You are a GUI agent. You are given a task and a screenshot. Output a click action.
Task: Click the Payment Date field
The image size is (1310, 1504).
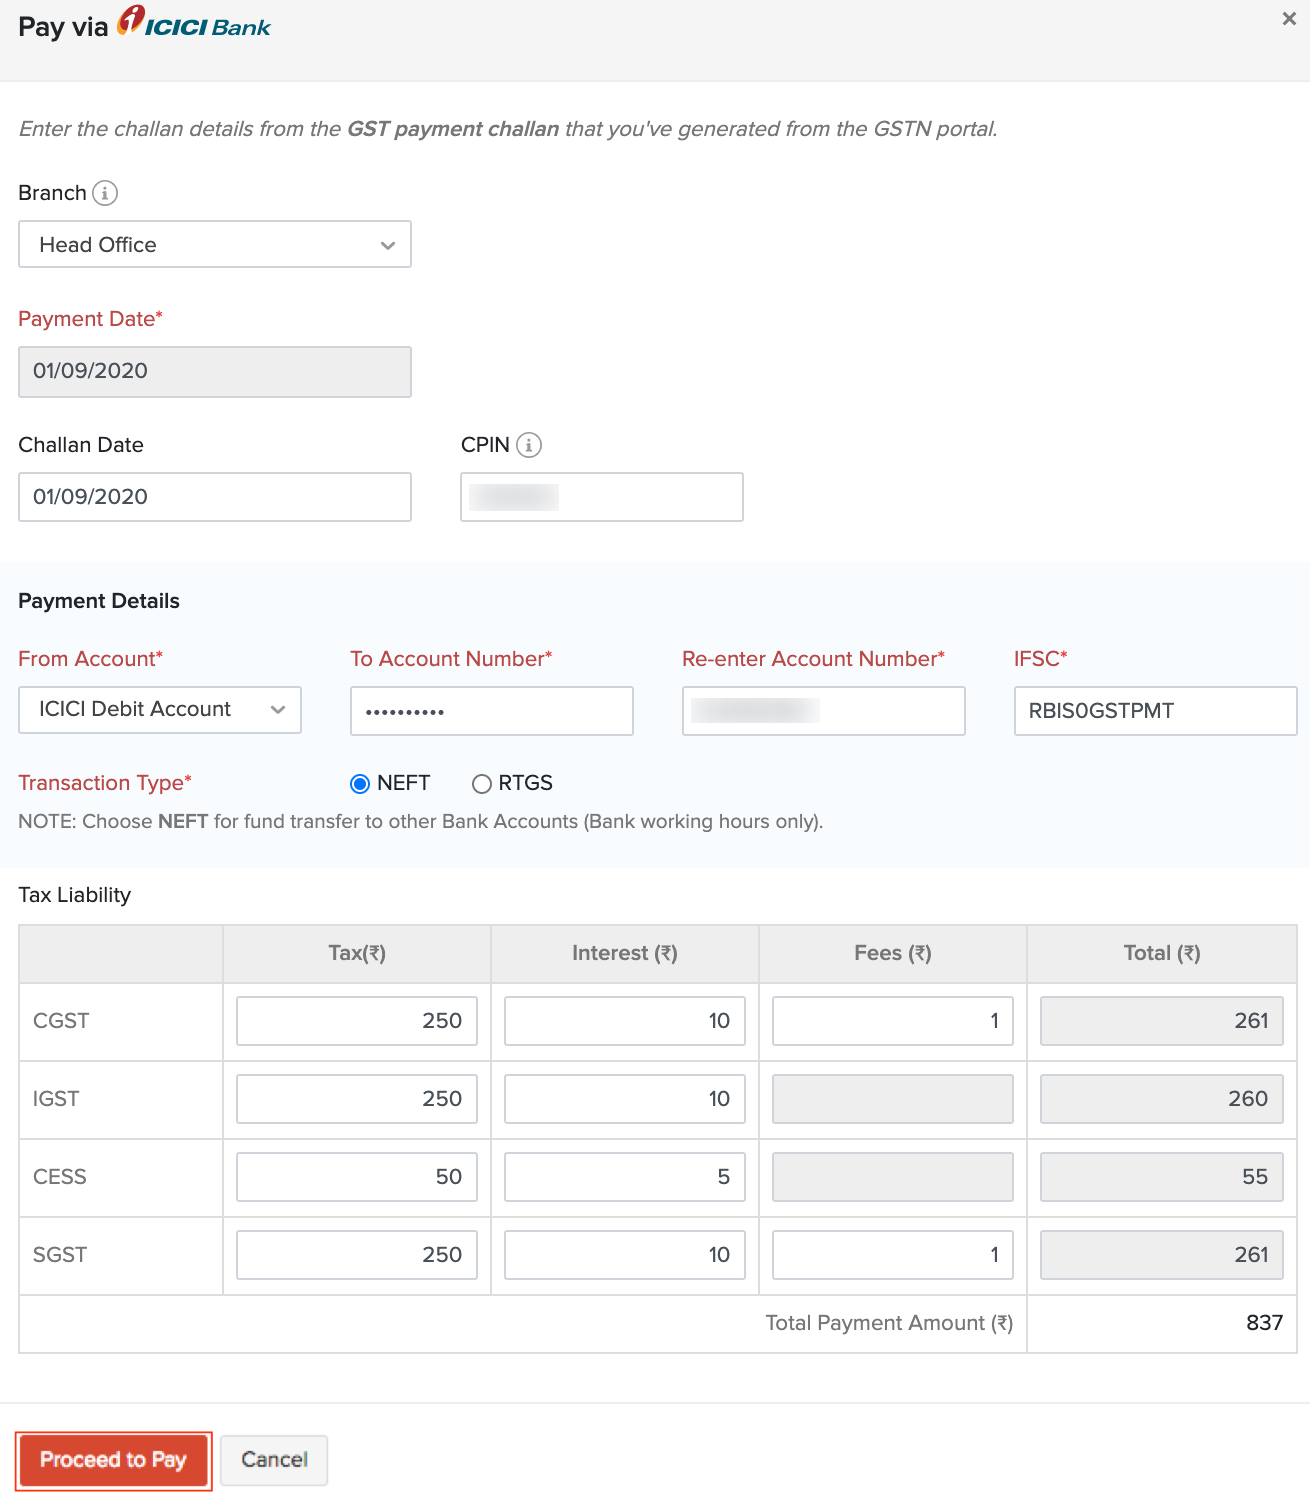pos(215,372)
